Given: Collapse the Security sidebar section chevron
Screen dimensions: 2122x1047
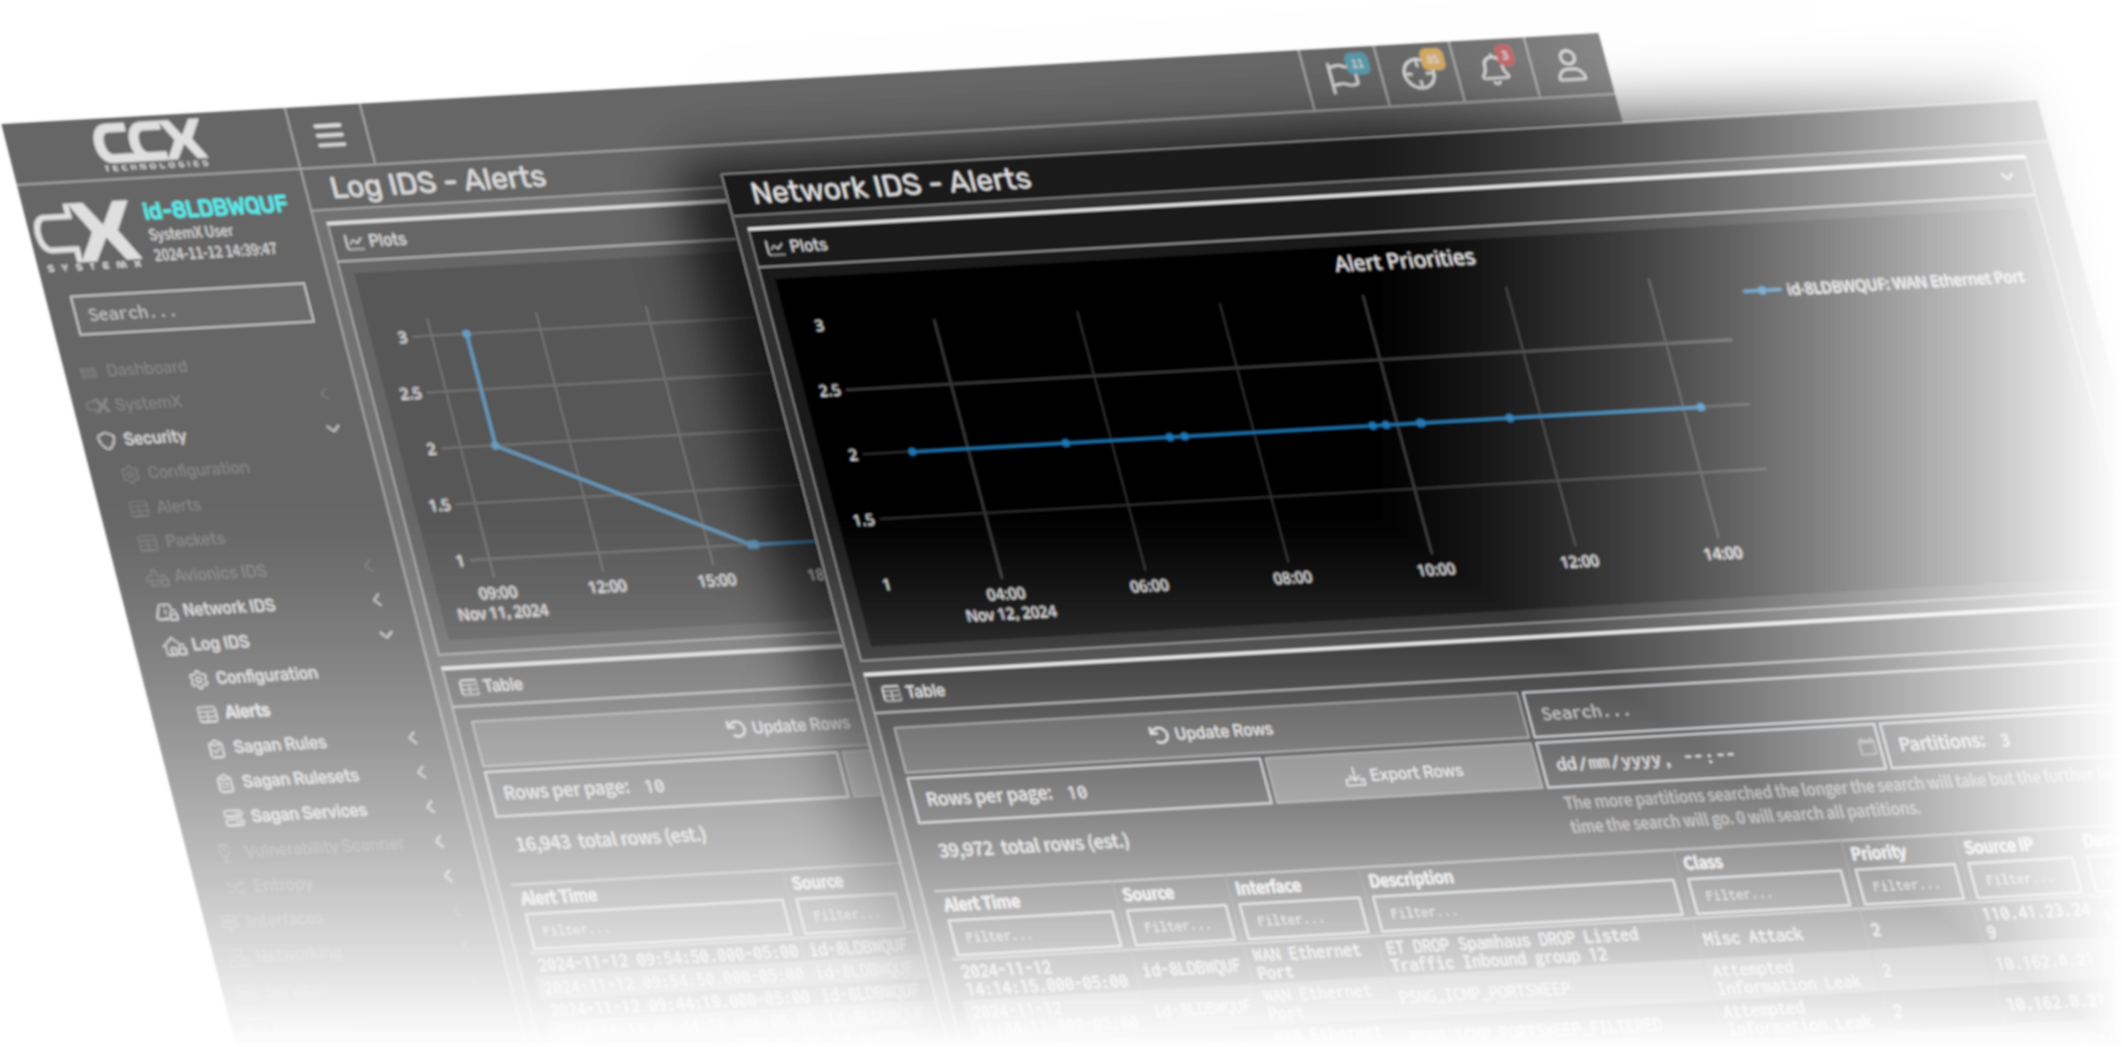Looking at the screenshot, I should tap(333, 429).
